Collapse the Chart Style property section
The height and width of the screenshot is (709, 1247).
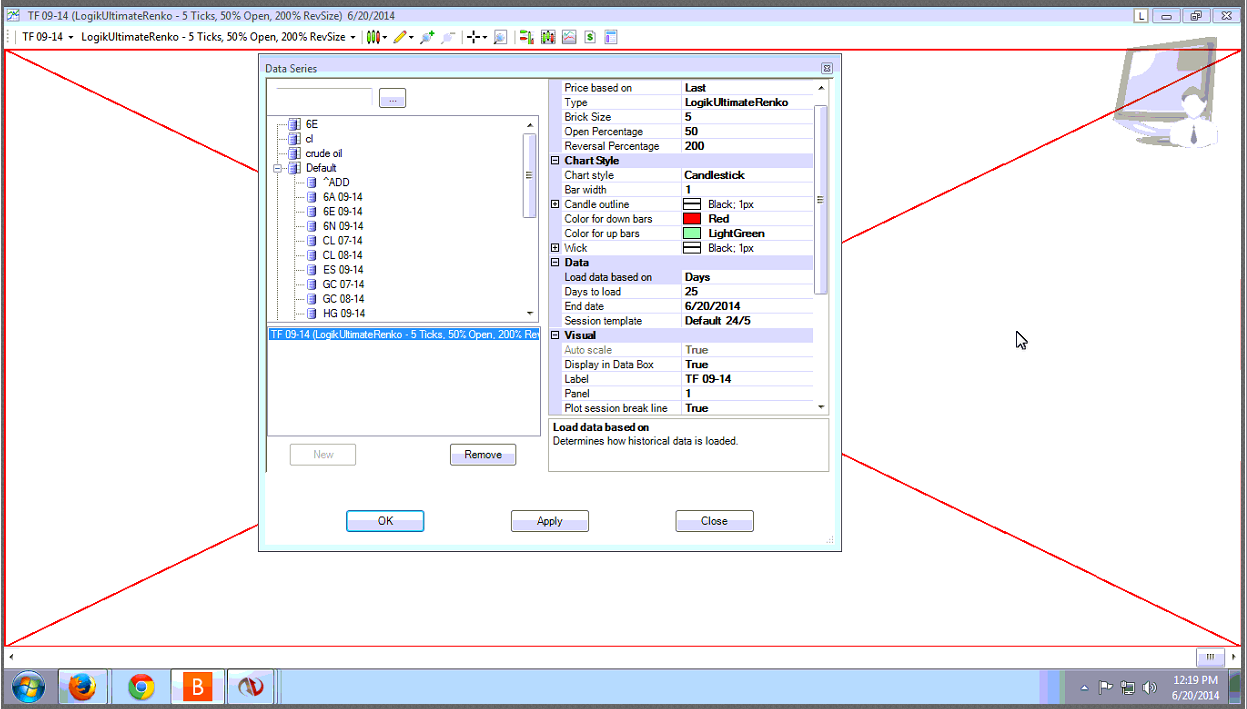(556, 160)
